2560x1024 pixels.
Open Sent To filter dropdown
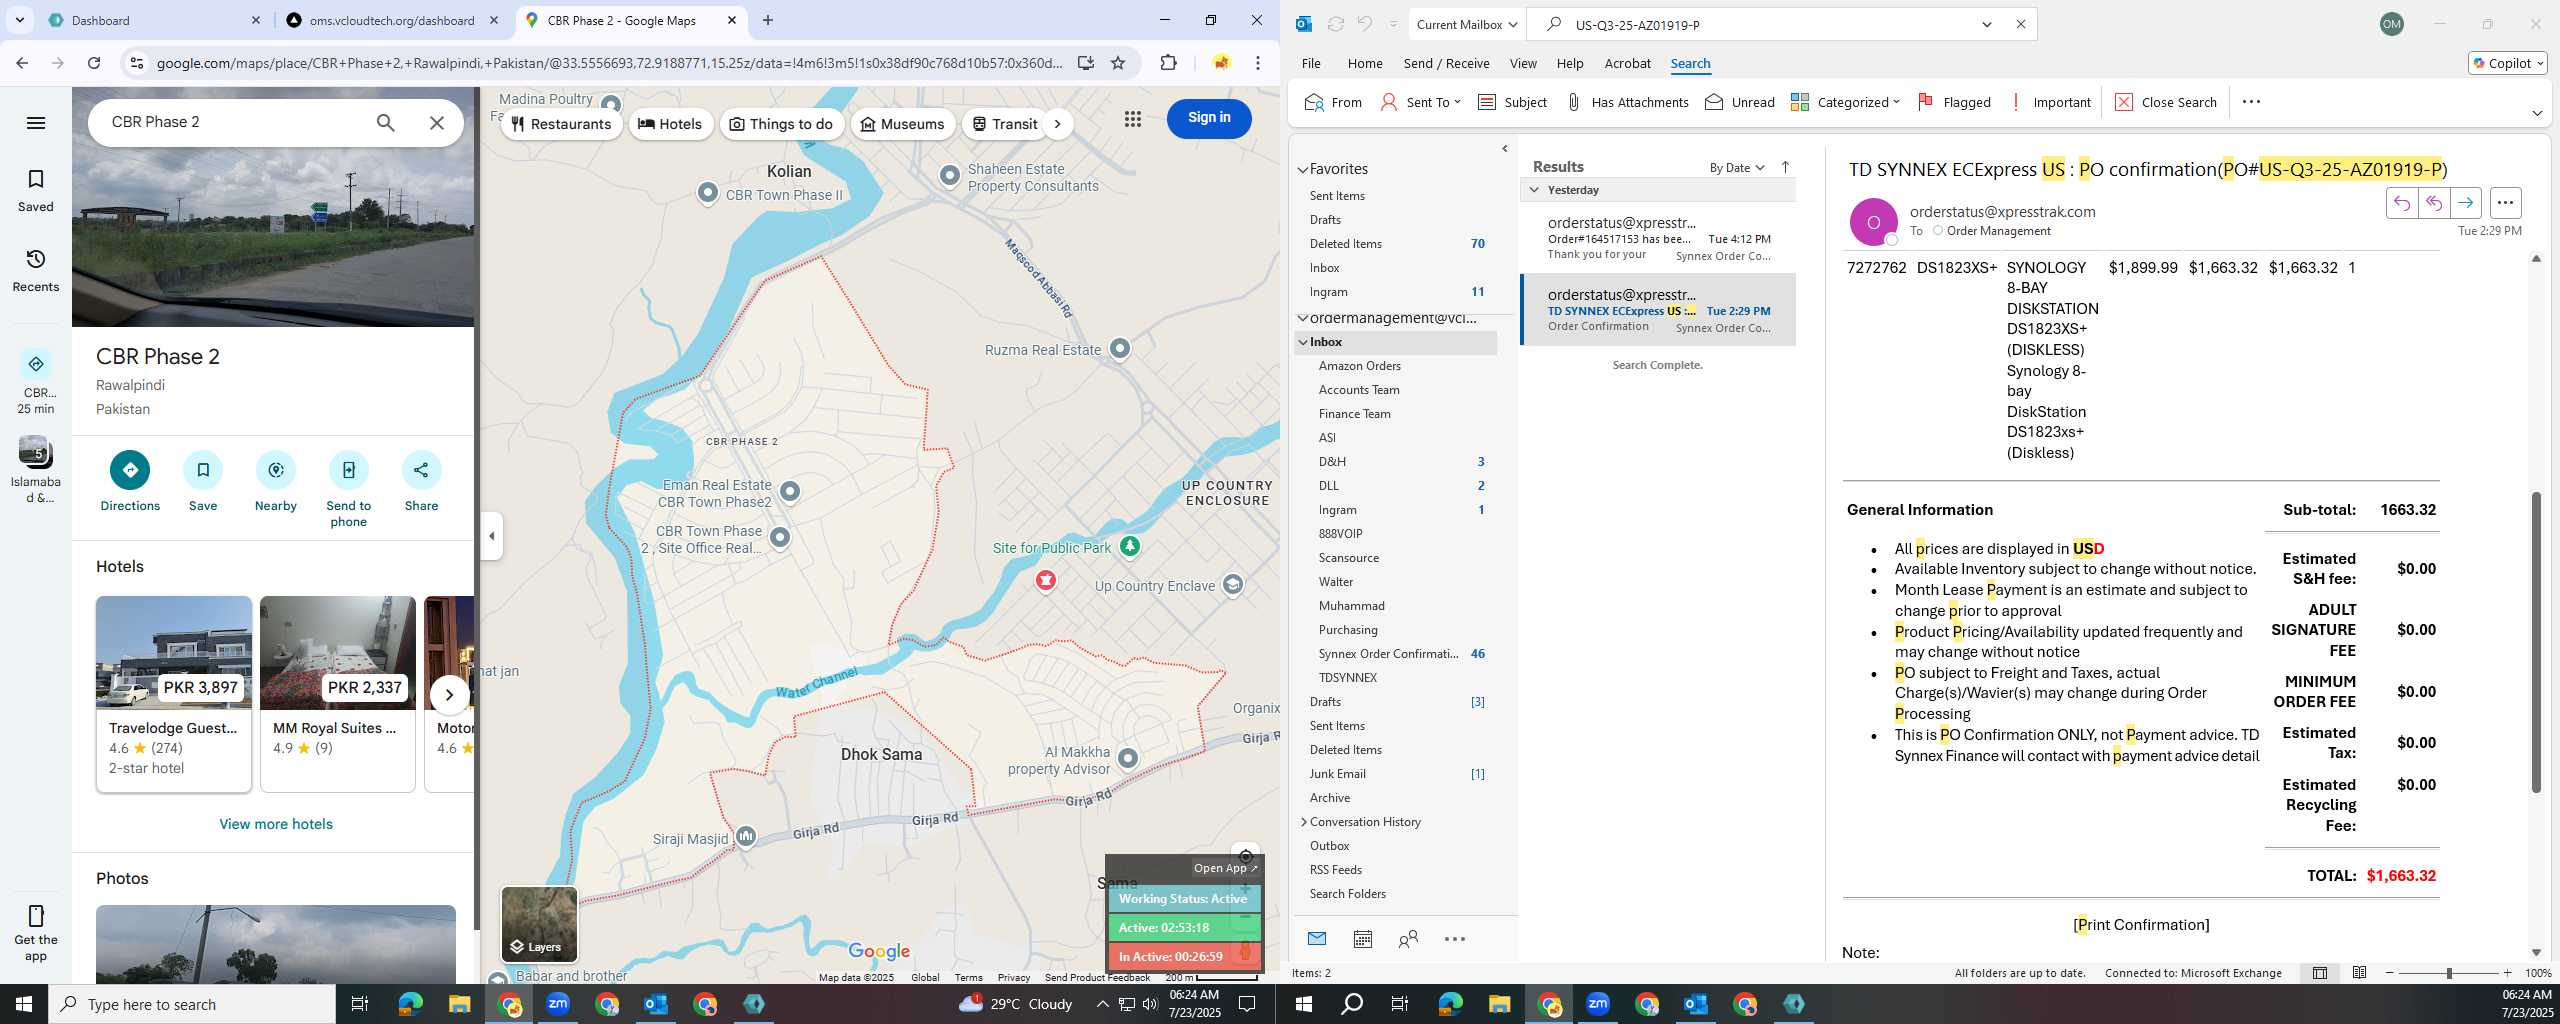[x=1420, y=102]
